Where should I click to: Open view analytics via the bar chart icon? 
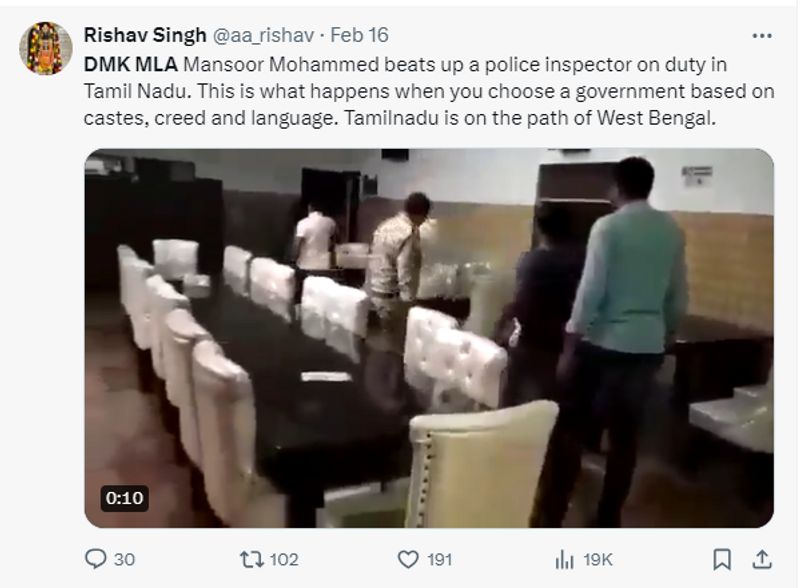coord(563,559)
